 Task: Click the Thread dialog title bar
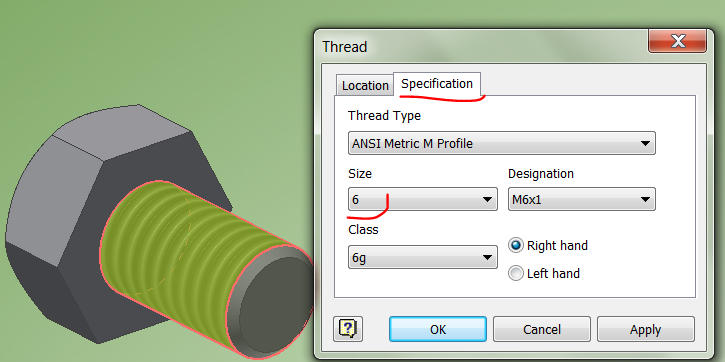pyautogui.click(x=481, y=46)
